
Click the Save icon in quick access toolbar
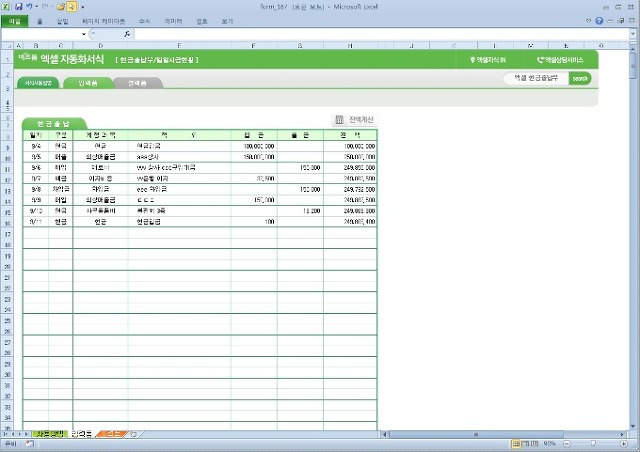click(18, 7)
